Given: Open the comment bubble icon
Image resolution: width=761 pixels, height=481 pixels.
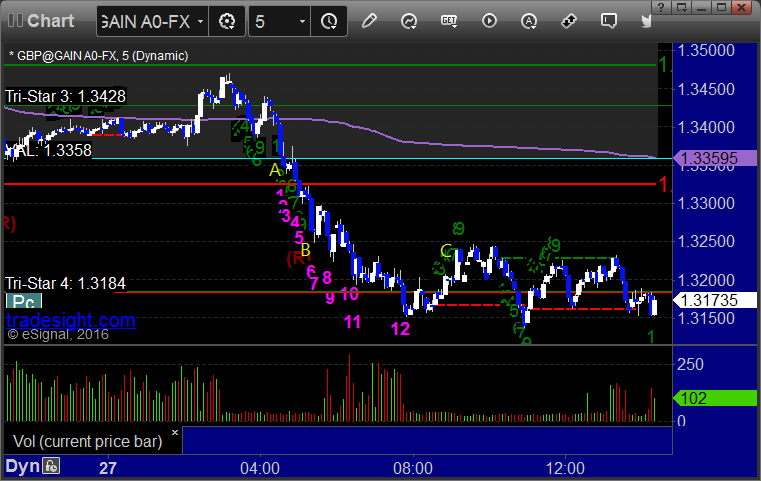Looking at the screenshot, I should 609,21.
